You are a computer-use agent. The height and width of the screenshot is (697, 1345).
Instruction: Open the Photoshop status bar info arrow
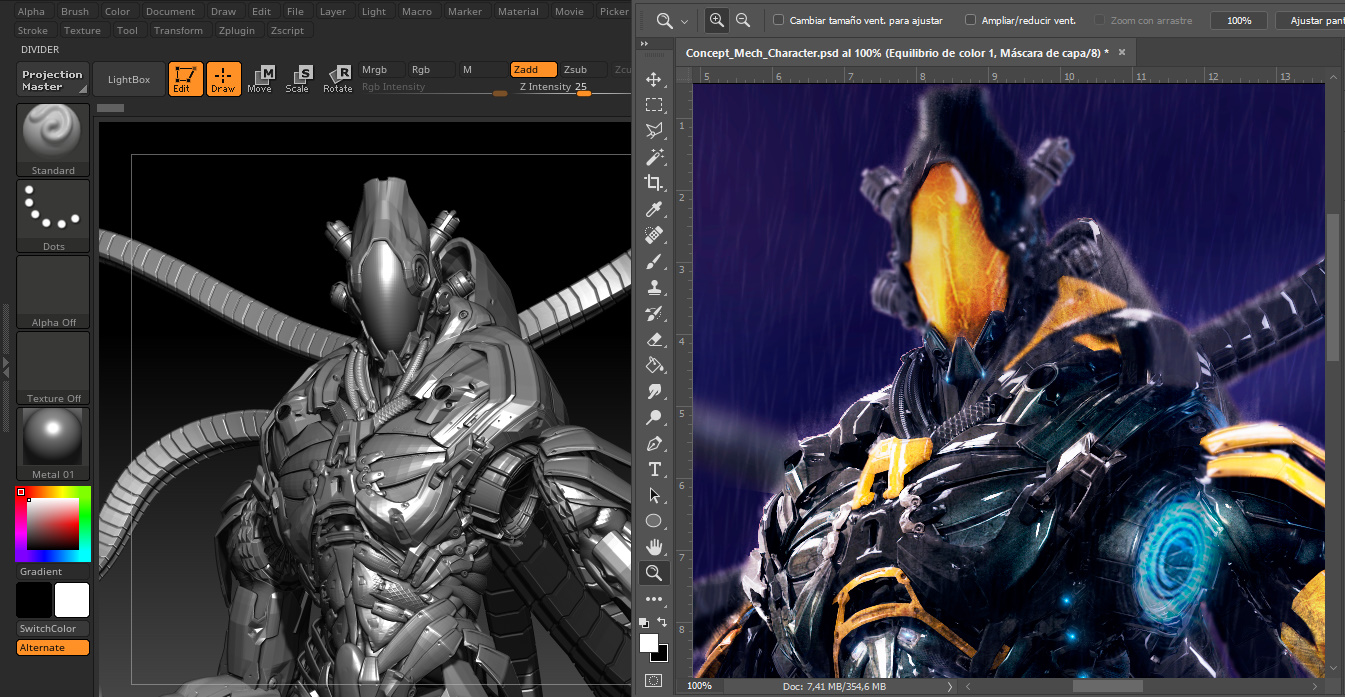pos(950,686)
